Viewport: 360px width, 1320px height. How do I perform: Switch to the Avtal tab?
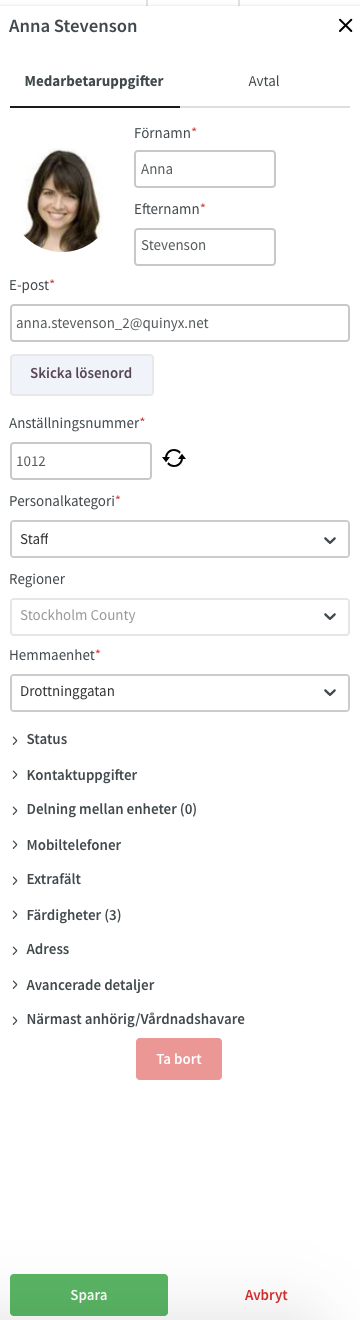tap(264, 82)
